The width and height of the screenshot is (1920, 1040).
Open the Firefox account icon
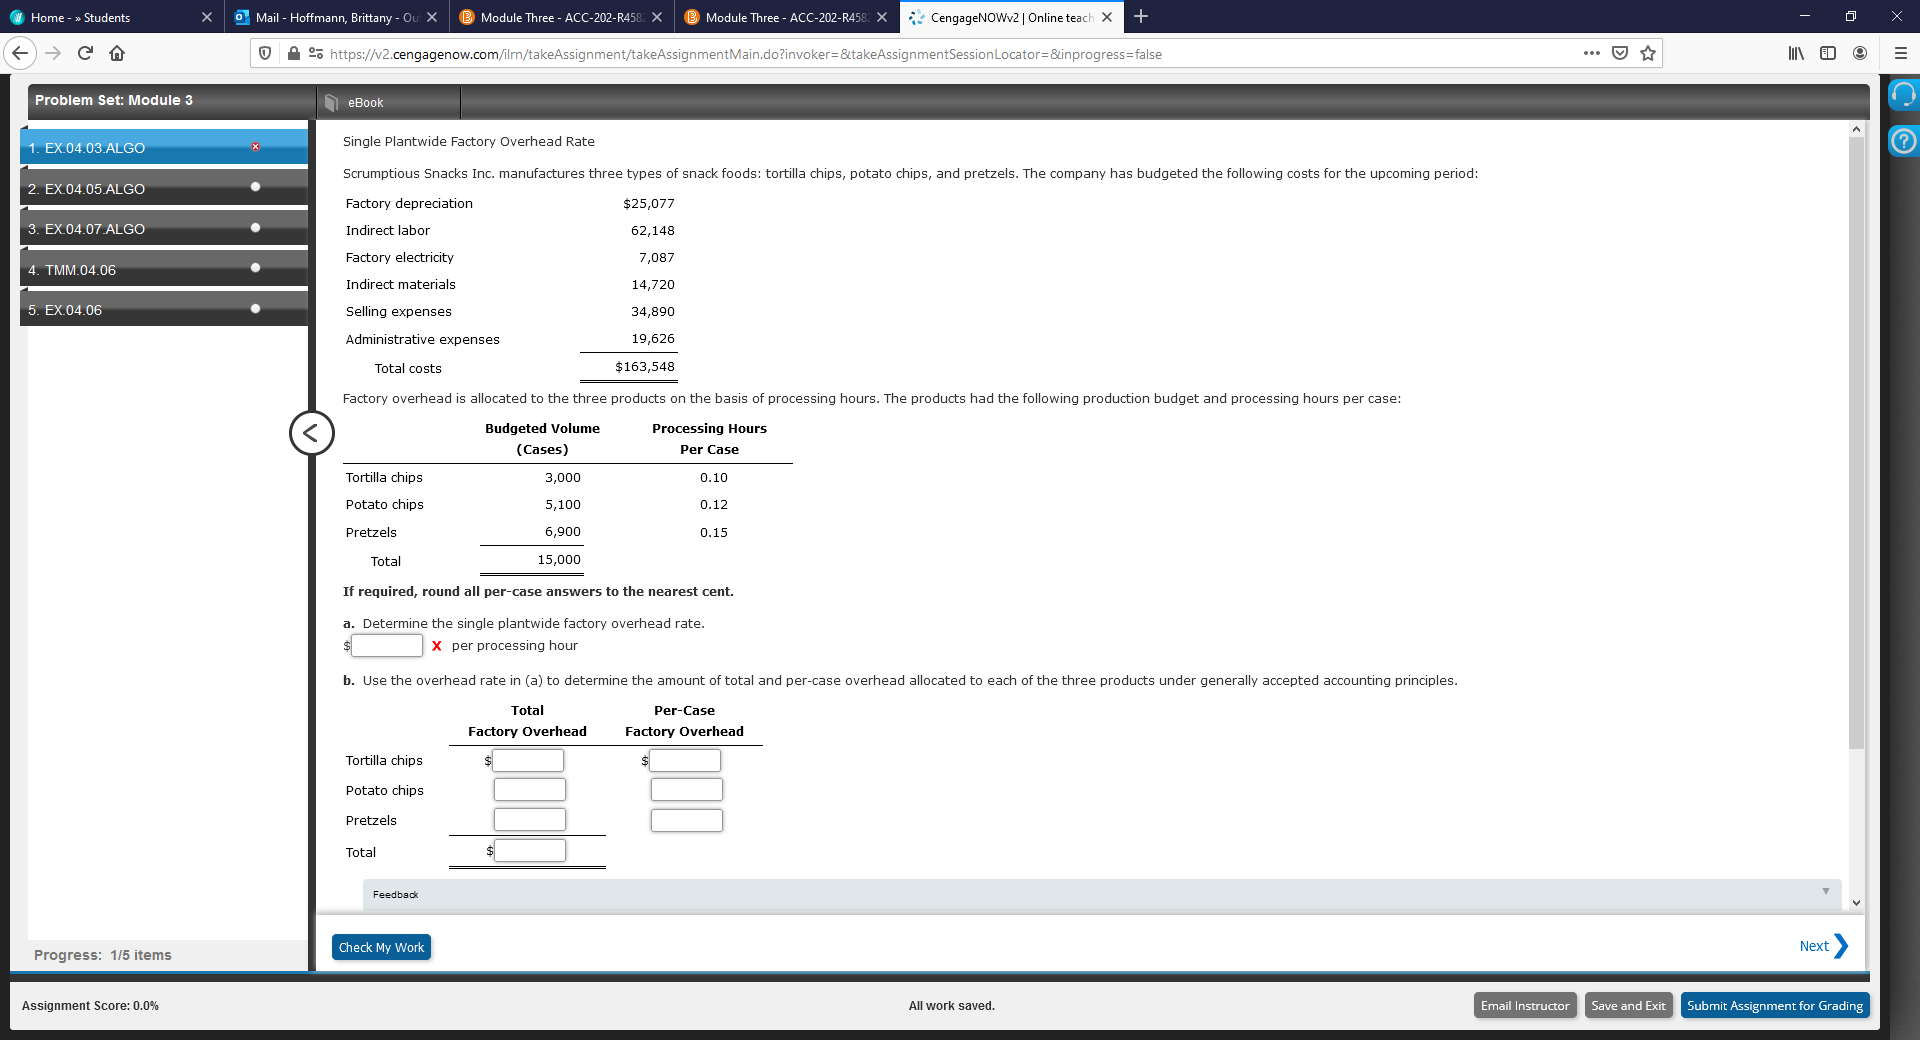coord(1860,53)
